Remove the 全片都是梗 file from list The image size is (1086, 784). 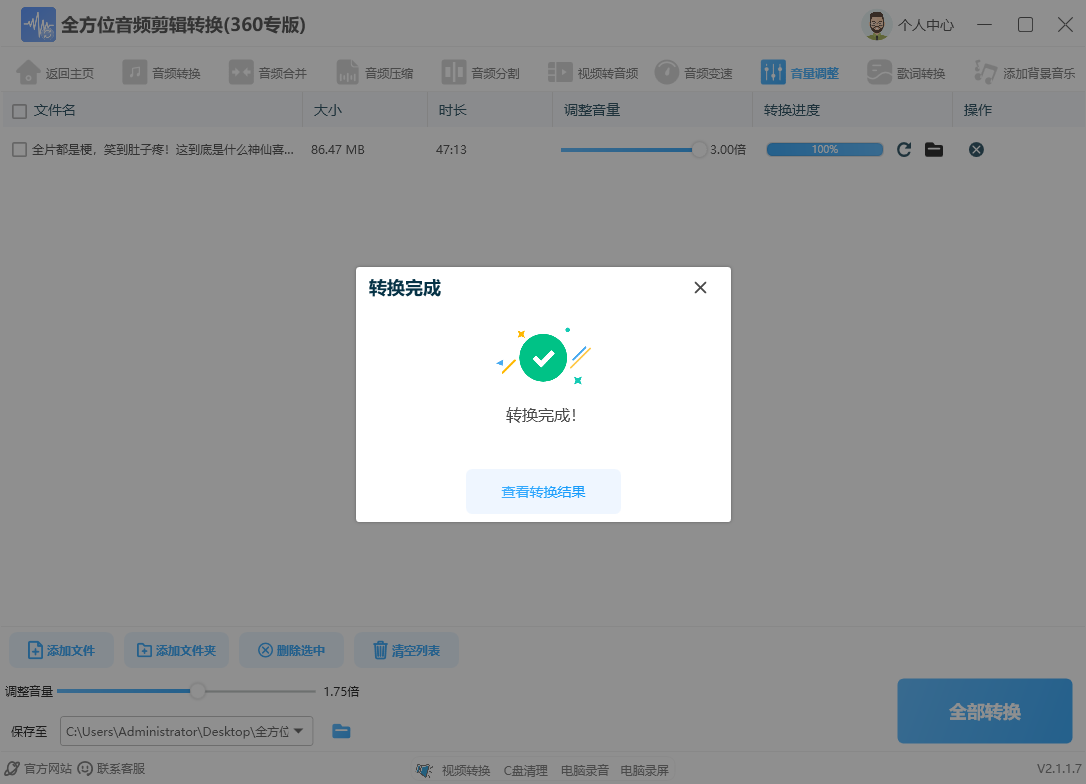point(975,149)
